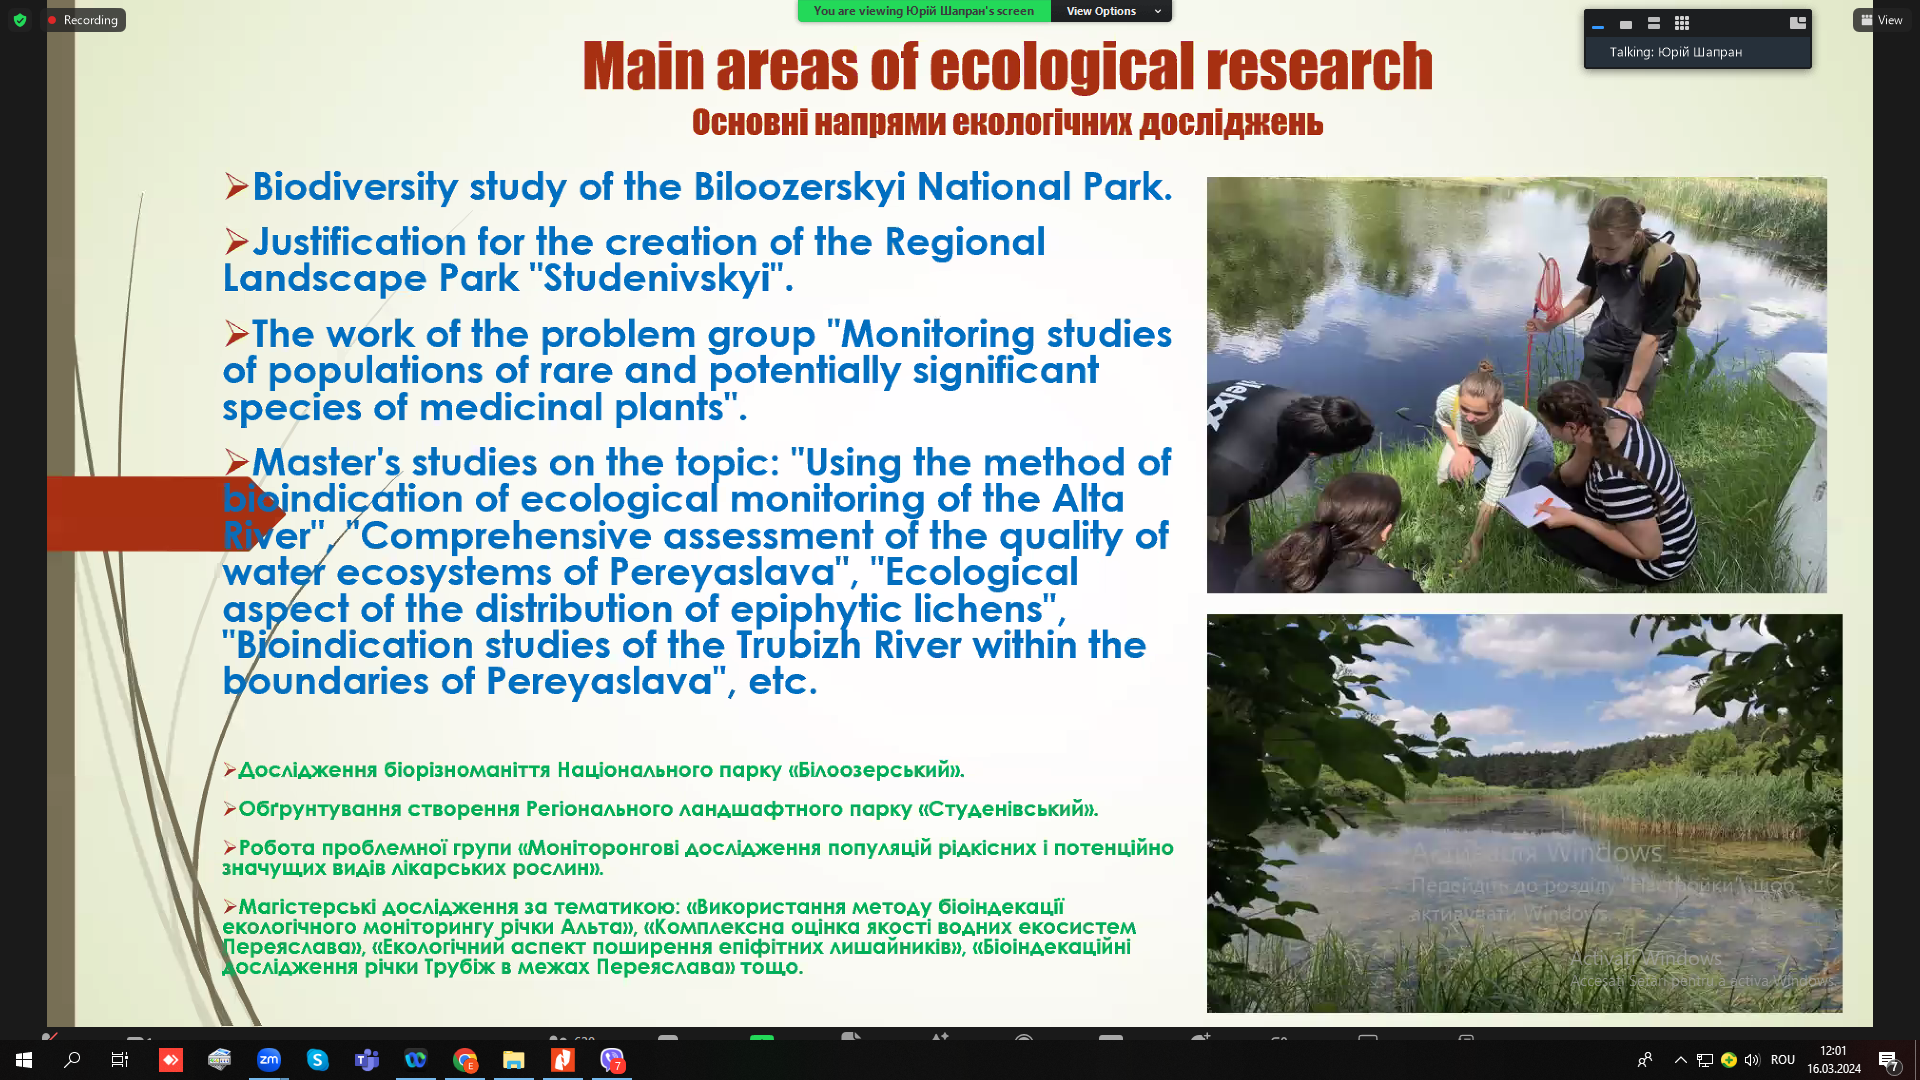1920x1080 pixels.
Task: Click the screen viewing notification banner
Action: click(923, 11)
